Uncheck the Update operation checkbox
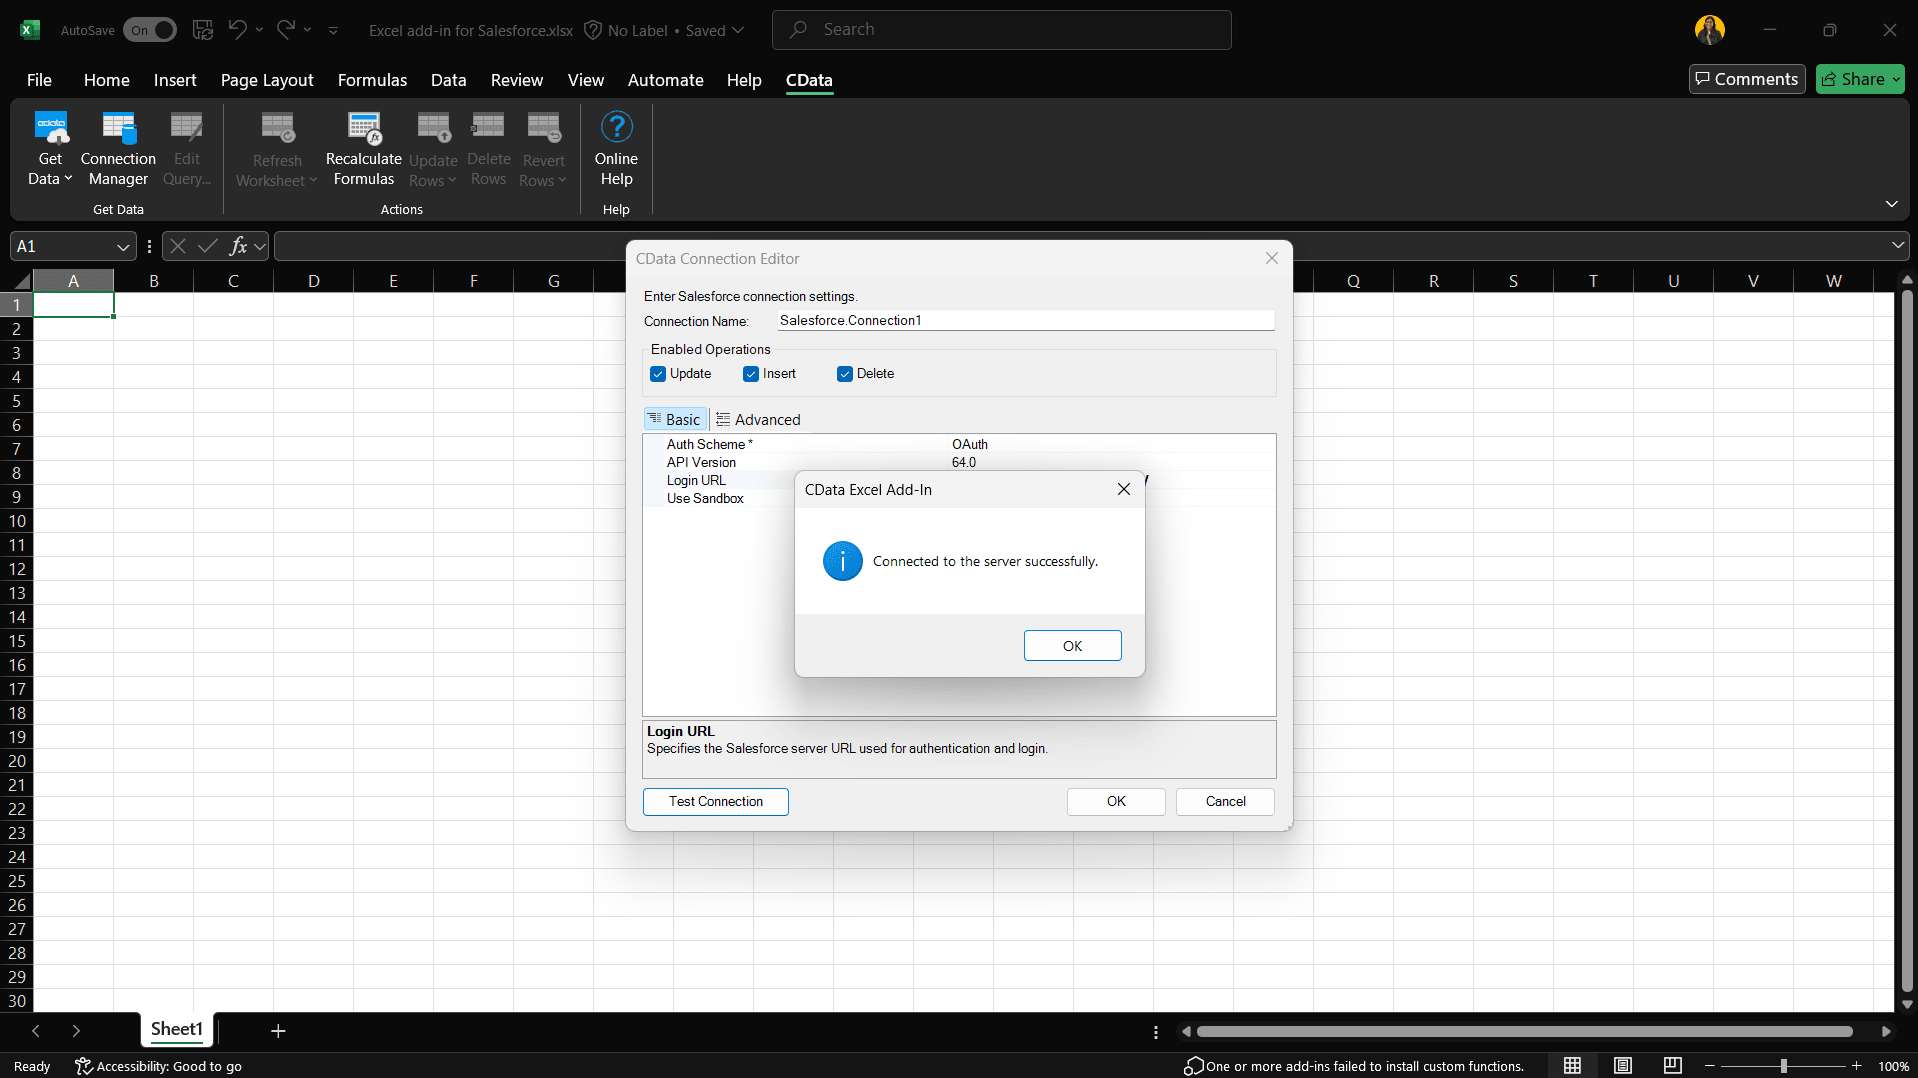The image size is (1918, 1078). pos(658,374)
